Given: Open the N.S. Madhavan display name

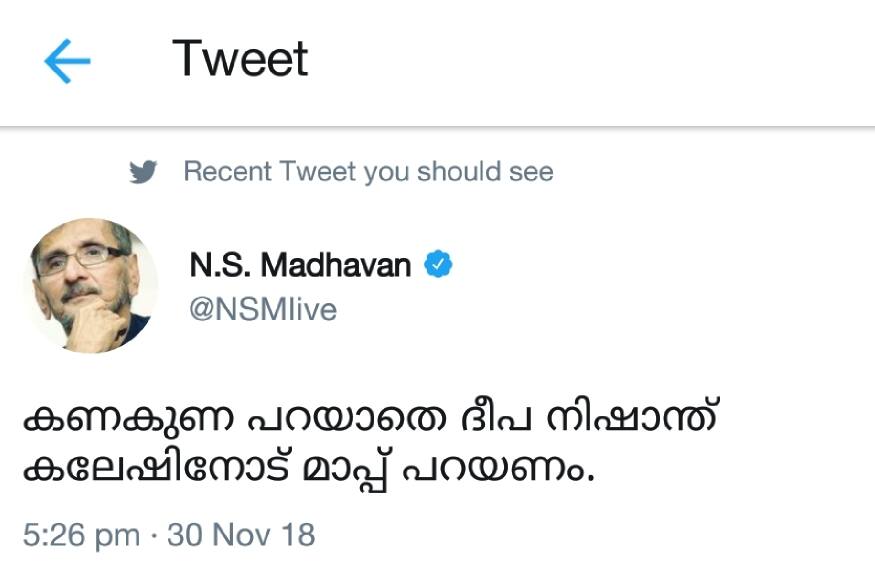Looking at the screenshot, I should (300, 266).
